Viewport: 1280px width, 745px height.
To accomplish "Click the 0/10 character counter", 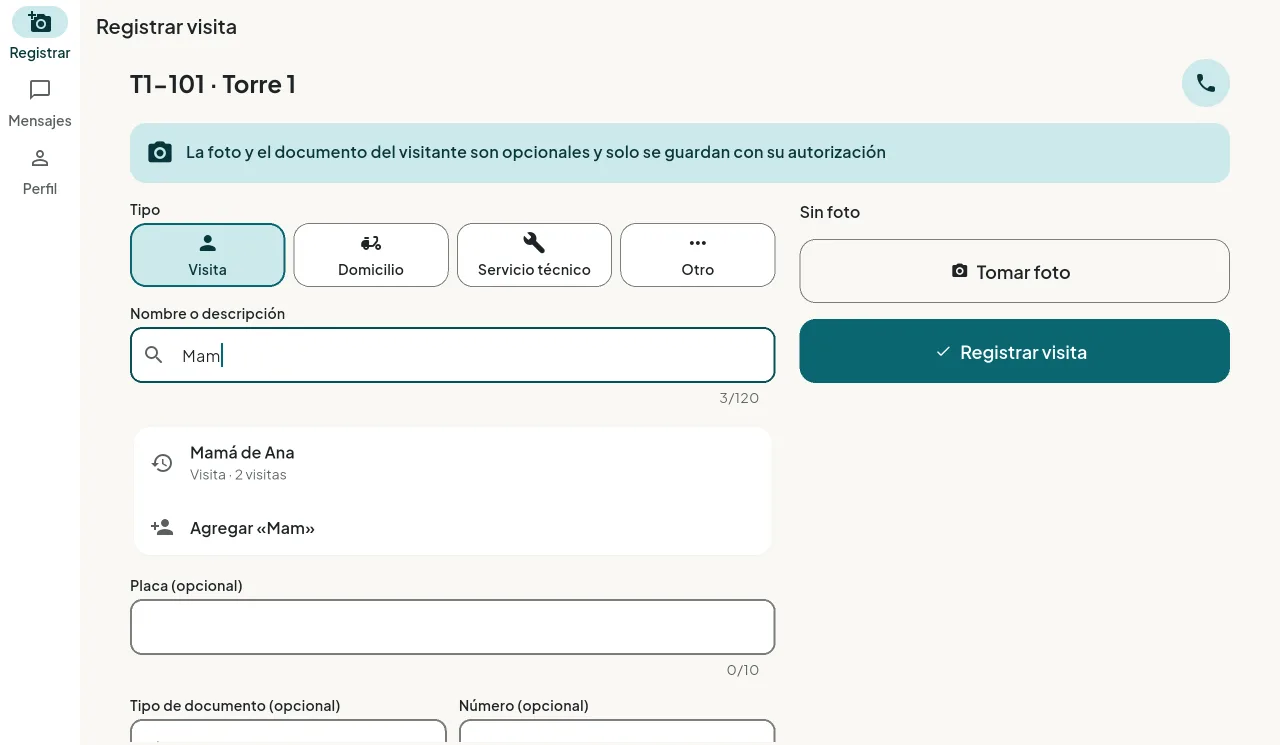I will (x=743, y=670).
